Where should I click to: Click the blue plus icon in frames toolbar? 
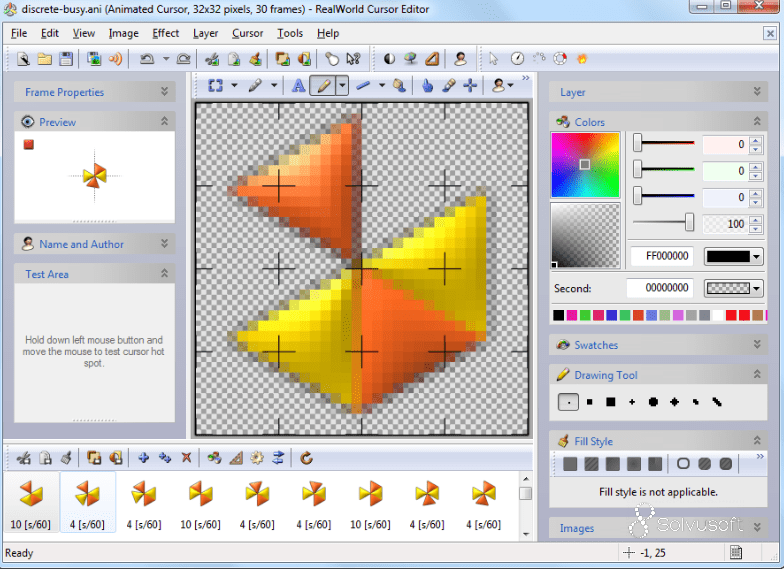[144, 458]
